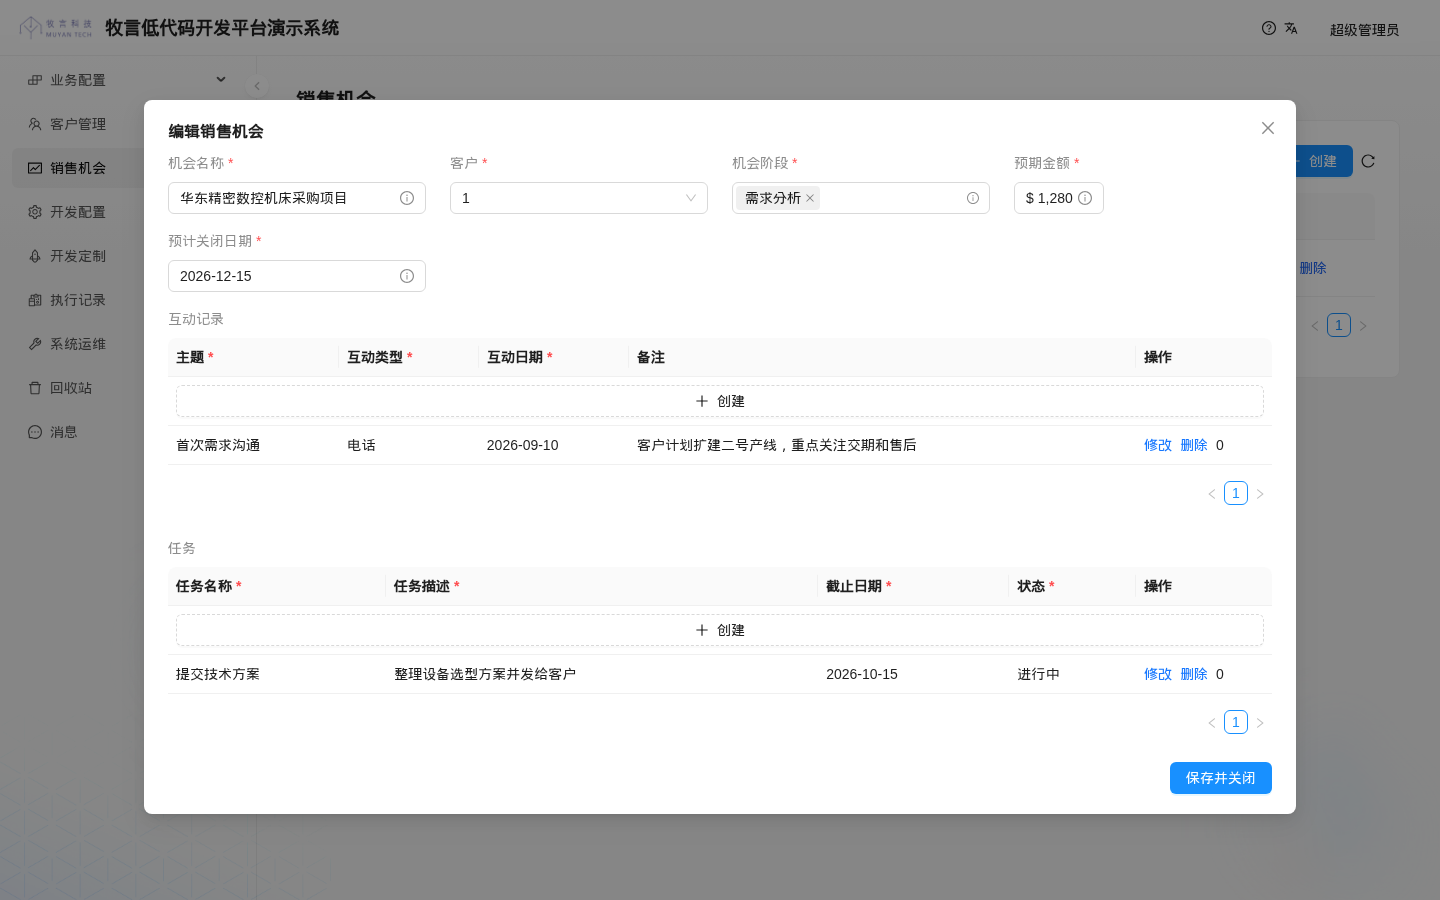Open 业务配置 menu item
Image resolution: width=1440 pixels, height=900 pixels.
(128, 80)
